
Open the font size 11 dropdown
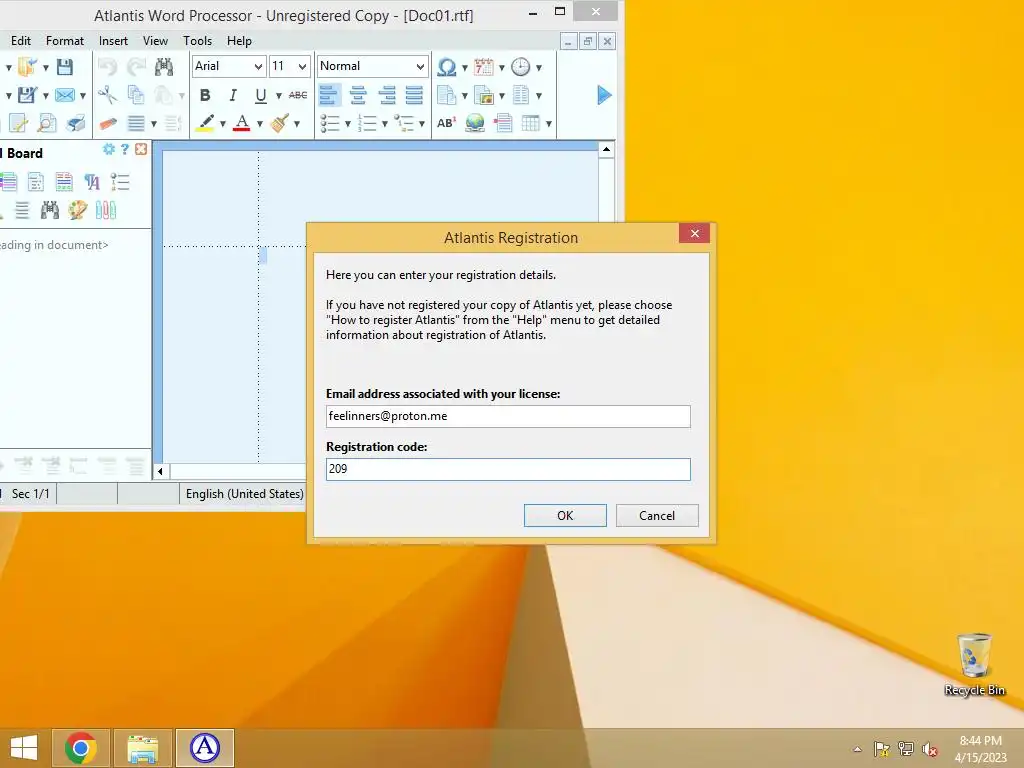click(302, 67)
